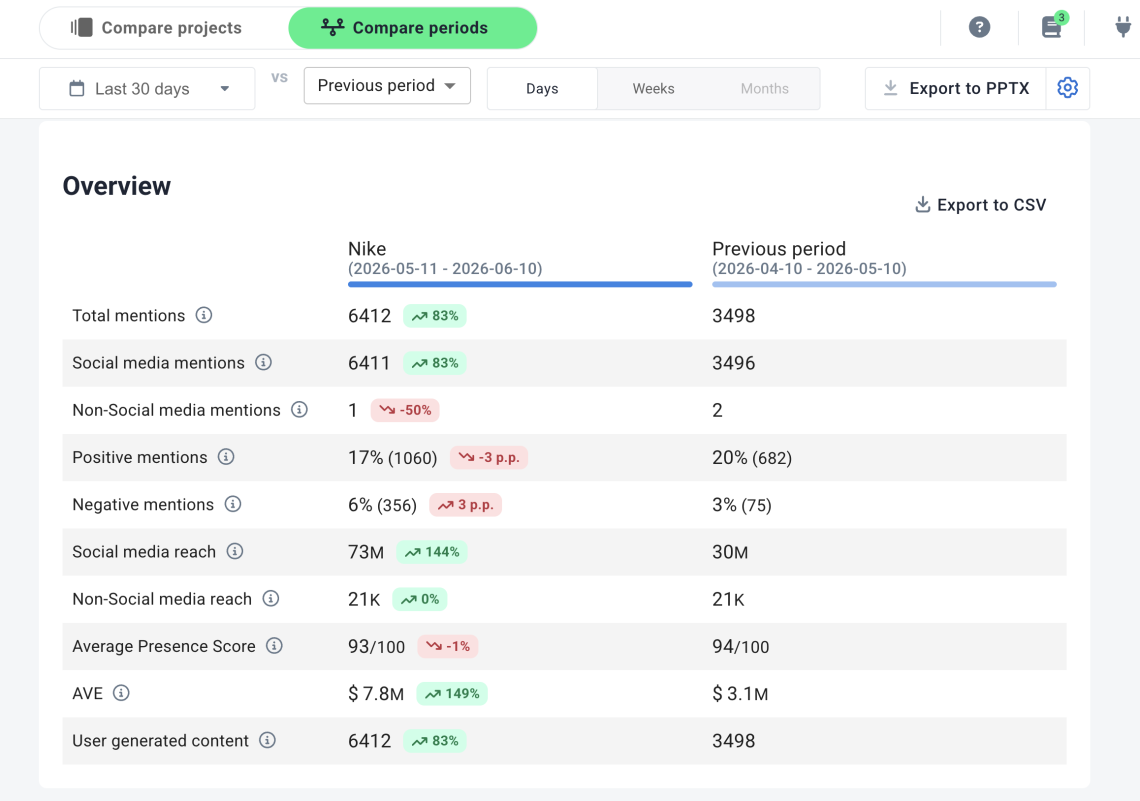
Task: Export overview to CSV
Action: point(980,205)
